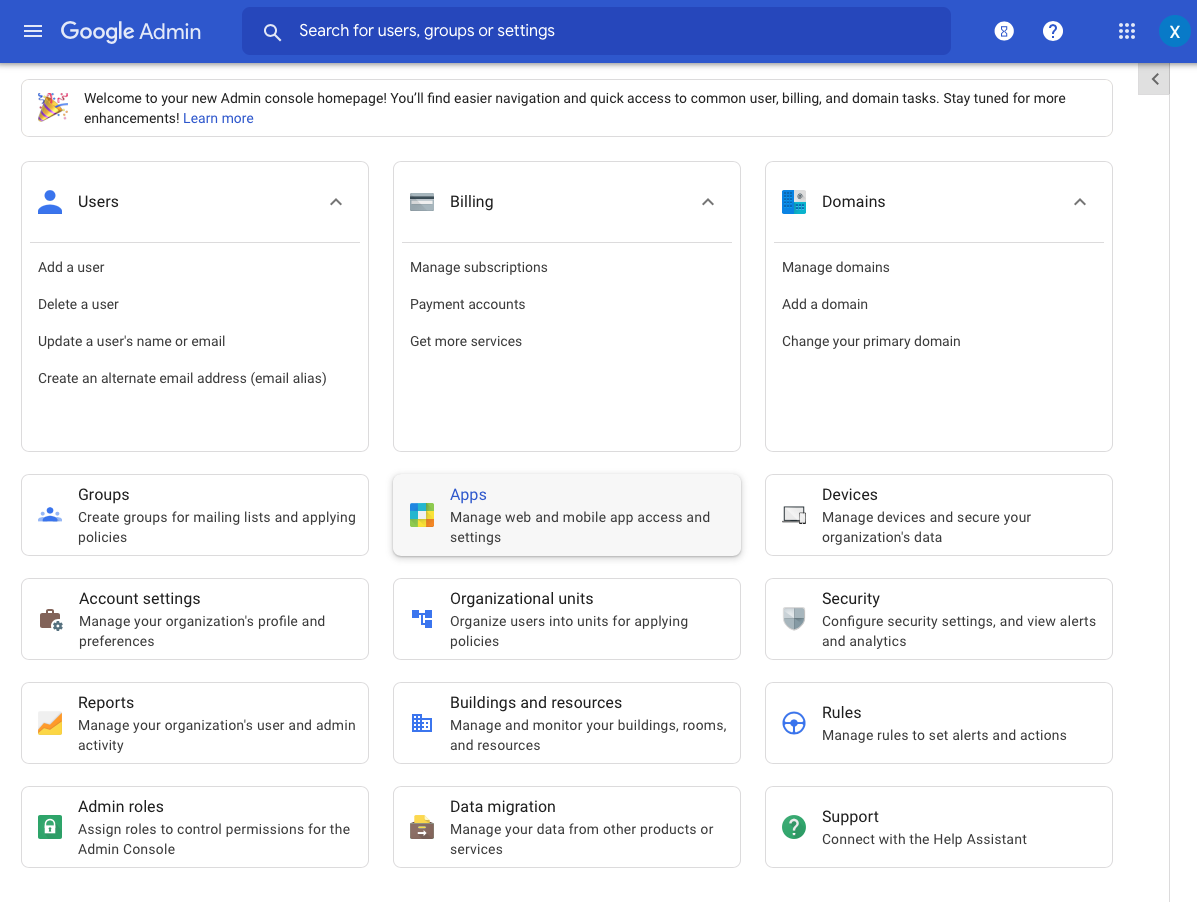This screenshot has height=902, width=1197.
Task: Click the Data migration folder icon
Action: click(x=422, y=826)
